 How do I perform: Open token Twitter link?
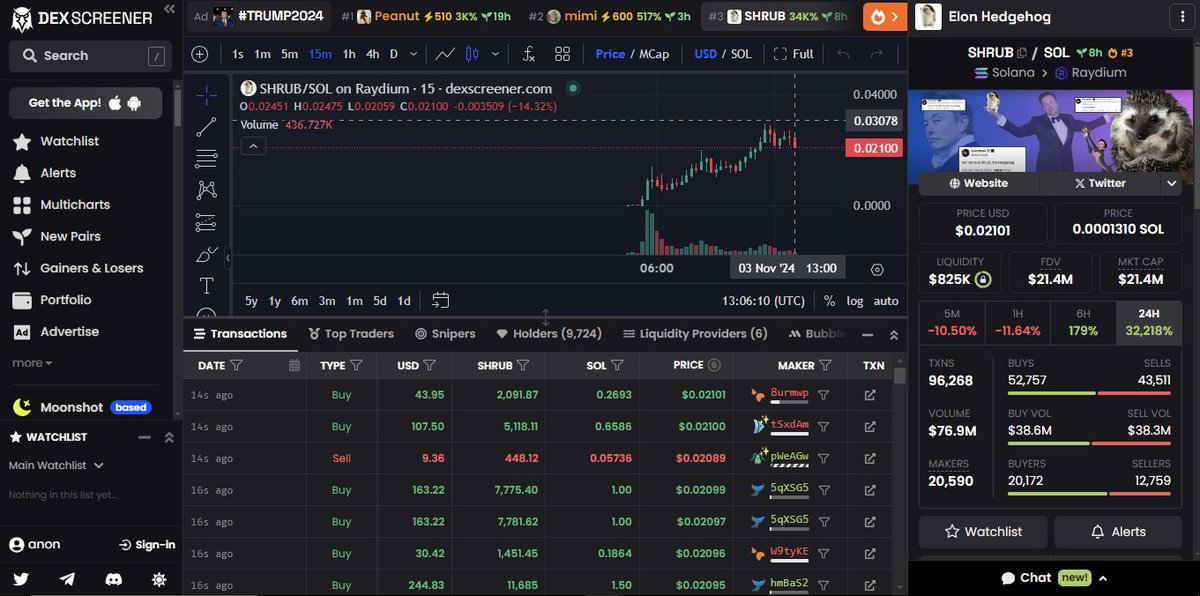pos(1100,183)
